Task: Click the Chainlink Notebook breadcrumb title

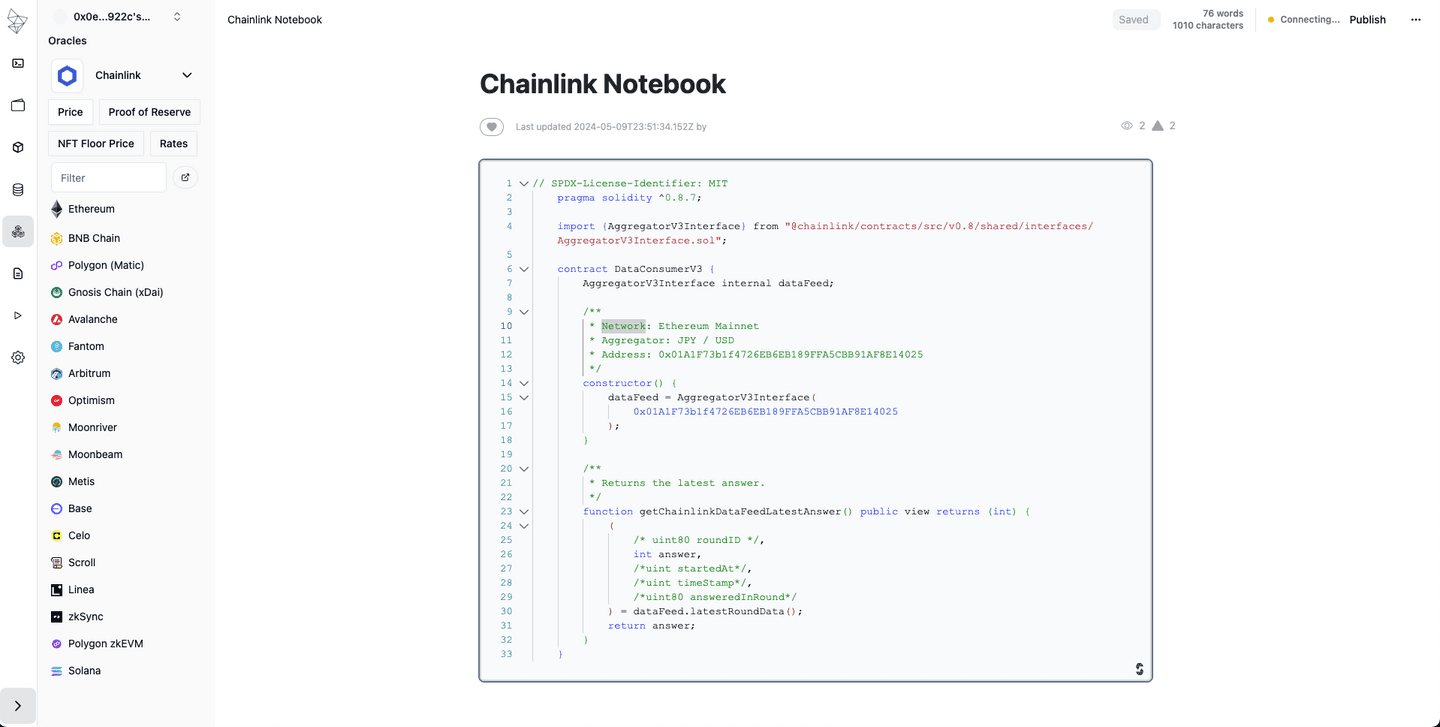Action: click(275, 20)
